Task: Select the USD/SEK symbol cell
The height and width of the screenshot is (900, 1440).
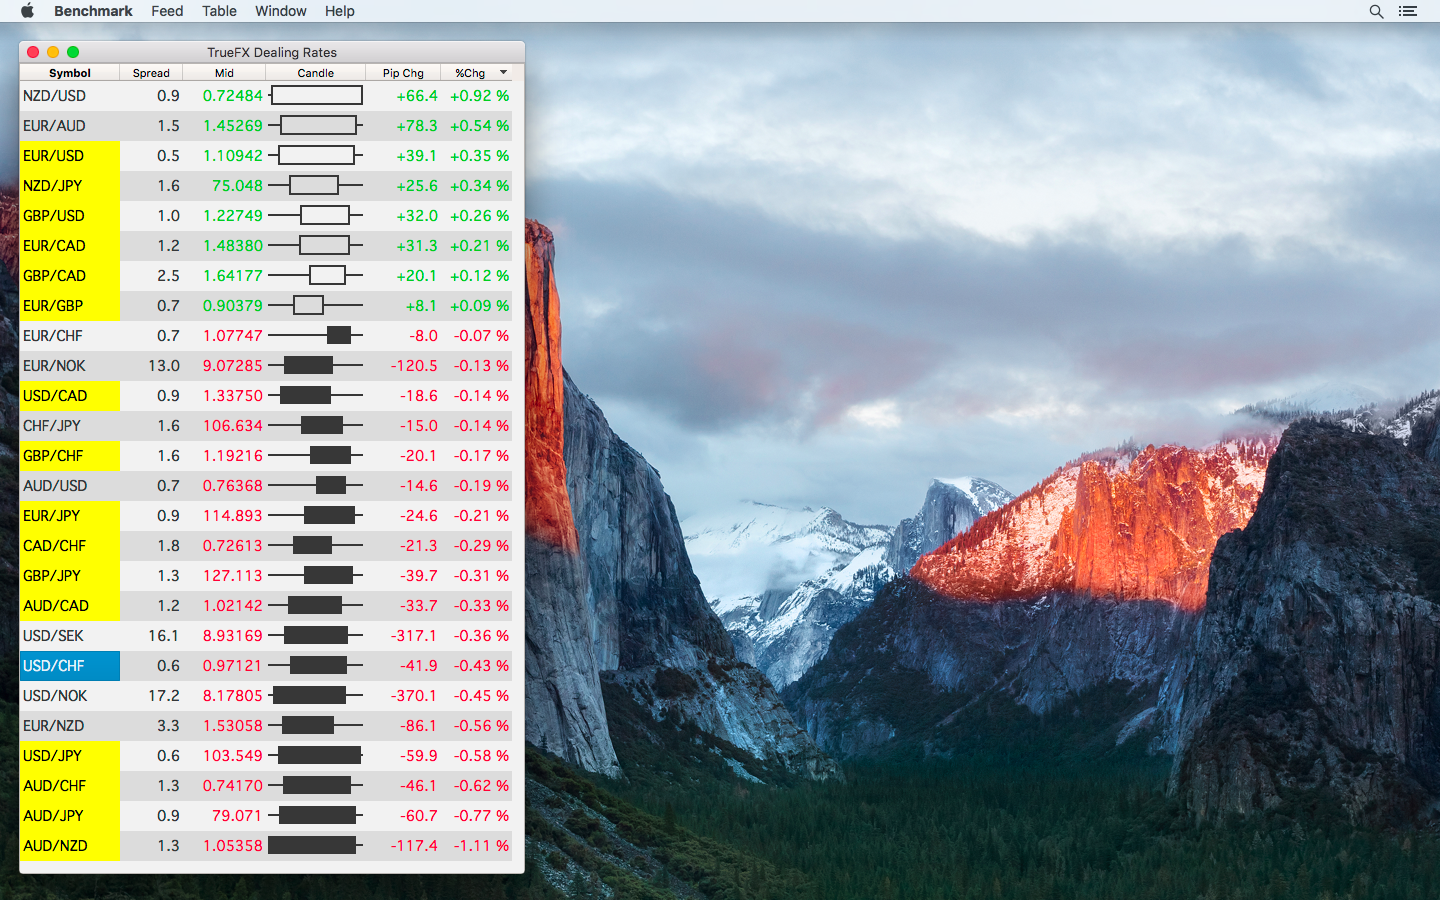Action: tap(70, 636)
